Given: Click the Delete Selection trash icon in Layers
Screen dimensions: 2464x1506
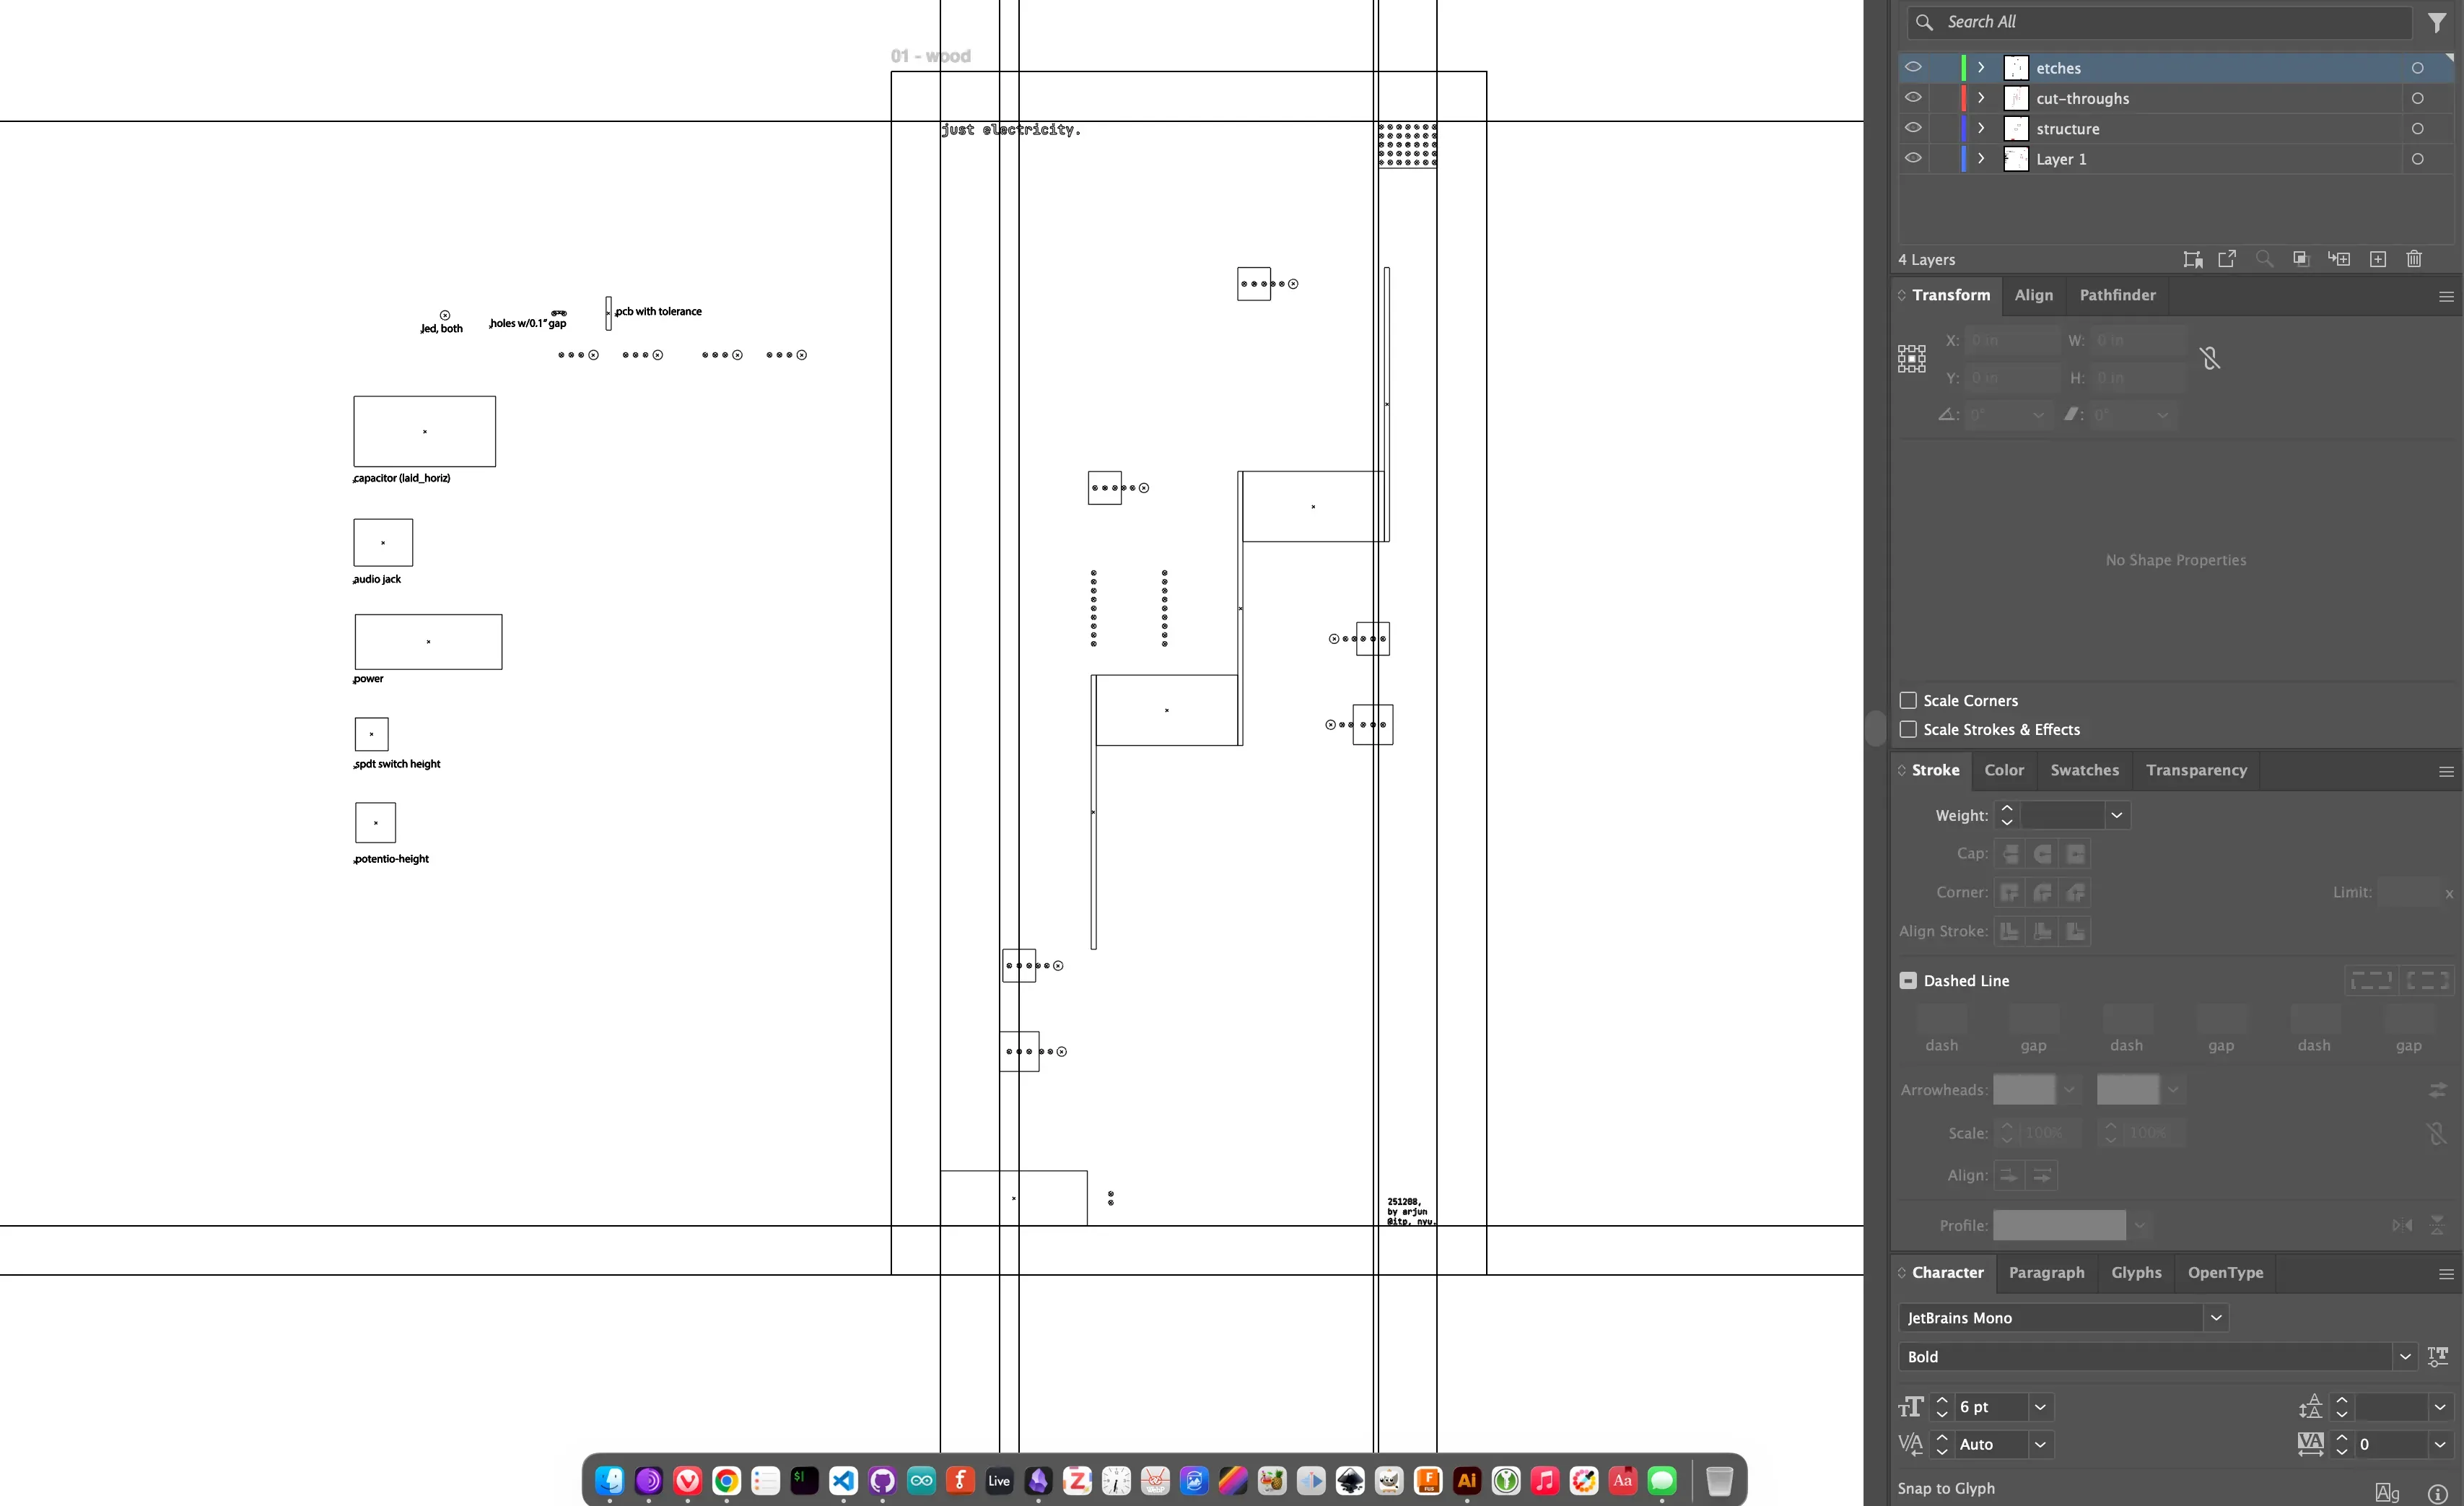Looking at the screenshot, I should pyautogui.click(x=2413, y=259).
